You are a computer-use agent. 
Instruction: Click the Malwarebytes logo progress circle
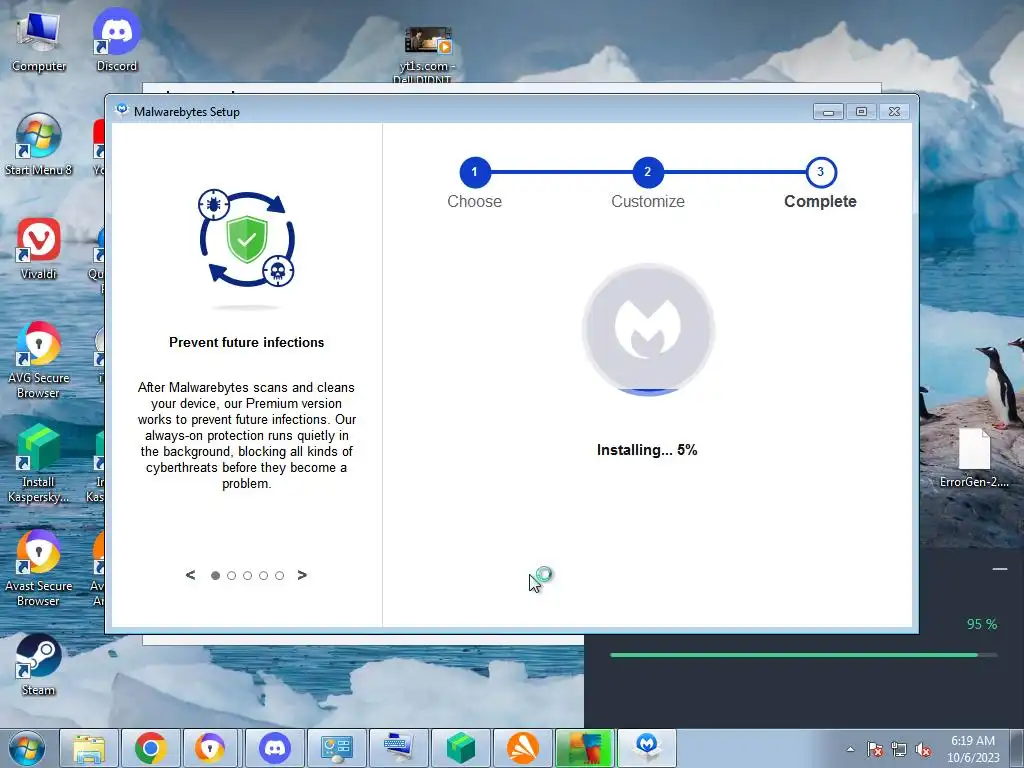[x=648, y=329]
